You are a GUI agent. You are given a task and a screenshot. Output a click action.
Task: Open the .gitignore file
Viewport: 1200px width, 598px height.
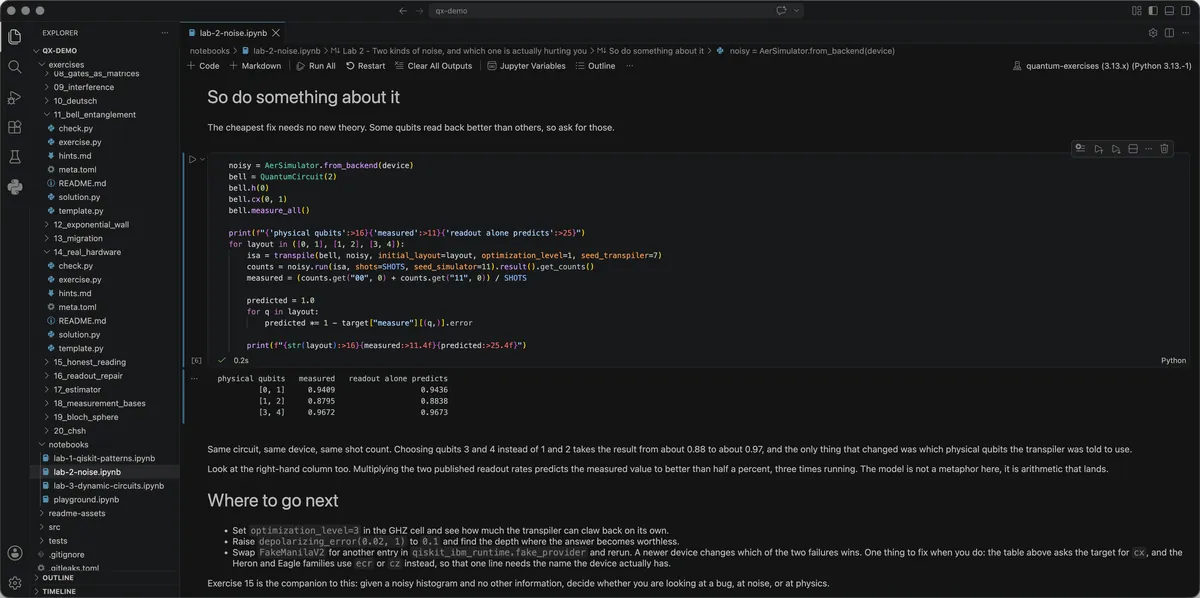pyautogui.click(x=106, y=554)
